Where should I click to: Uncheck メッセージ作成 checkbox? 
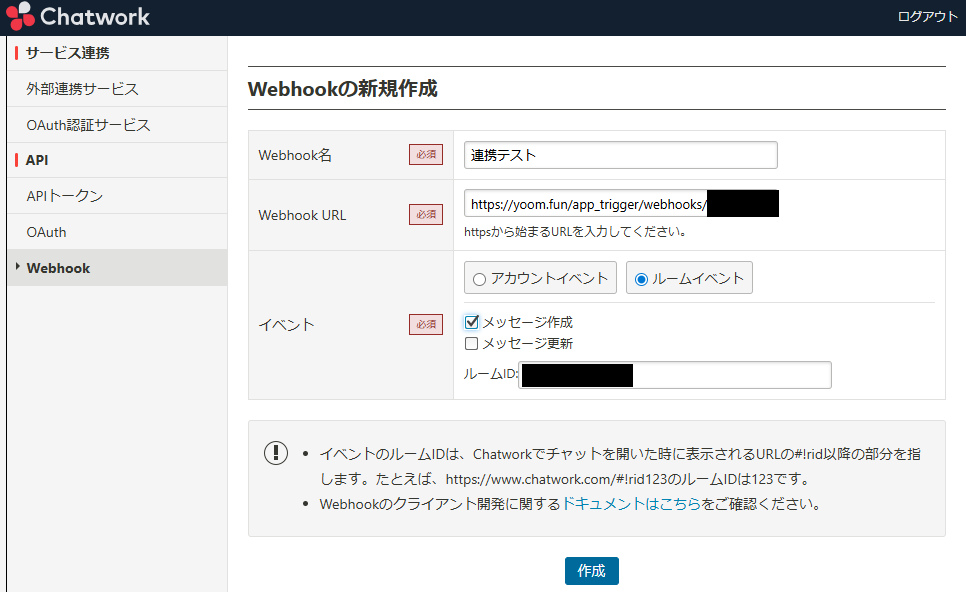pyautogui.click(x=471, y=322)
